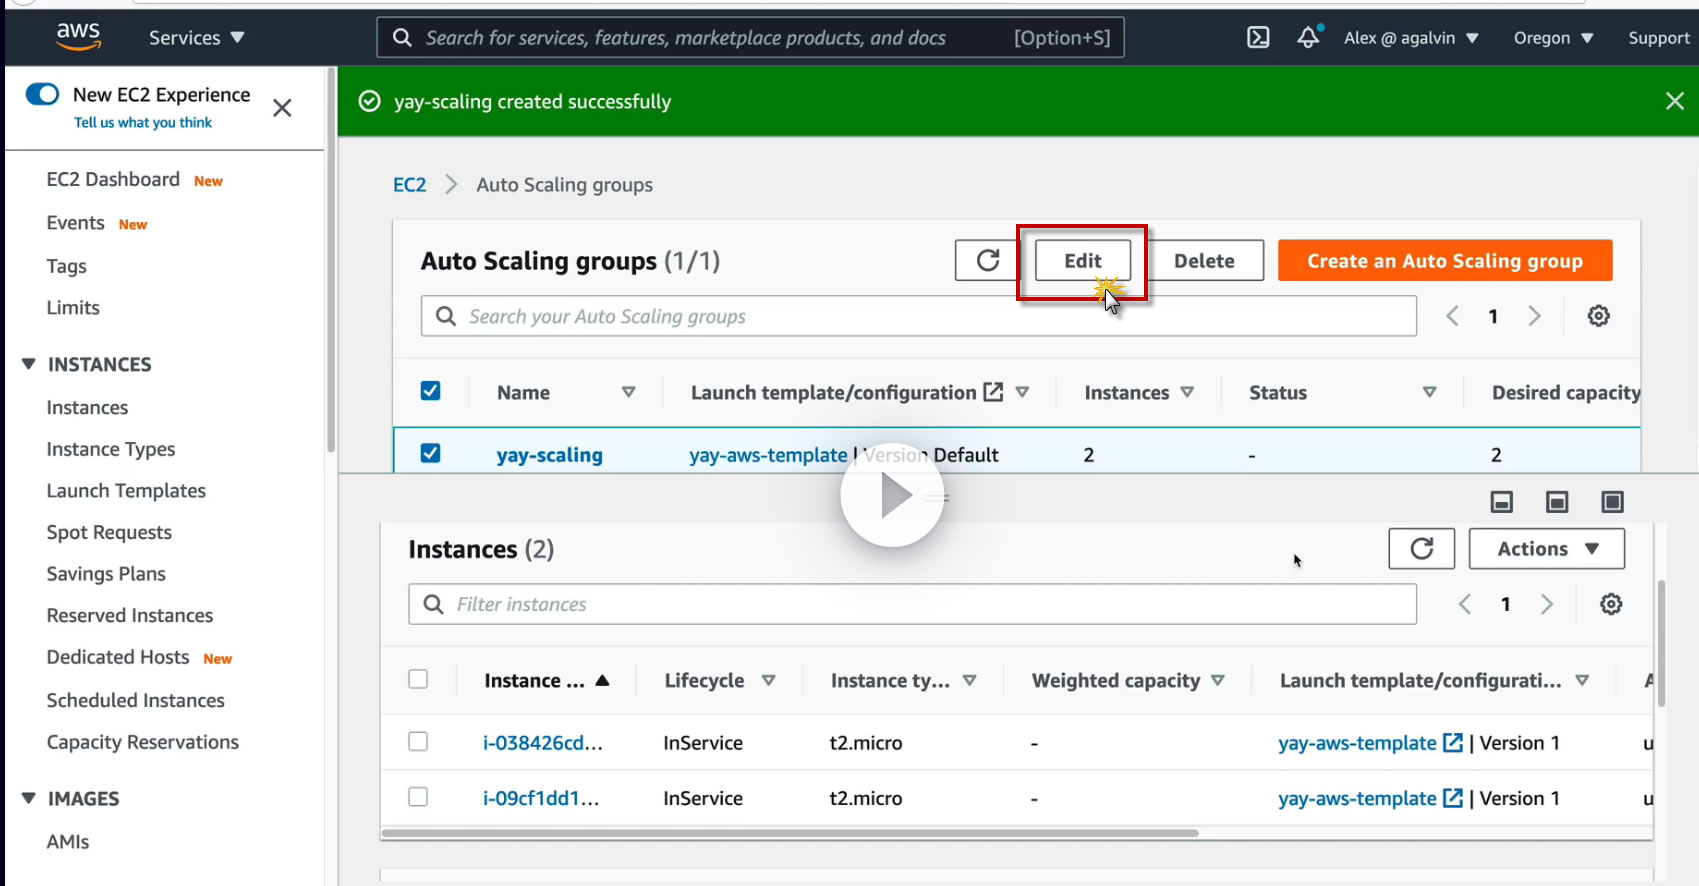This screenshot has height=886, width=1699.
Task: Click the Create an Auto Scaling group button
Action: coord(1444,261)
